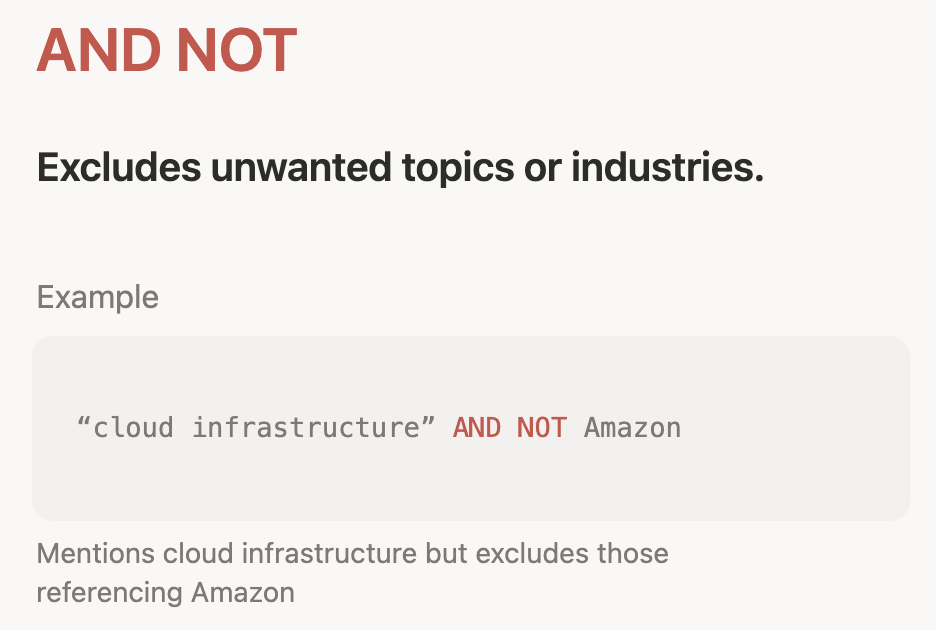
Task: Click the word infrastructure inside the code block
Action: point(308,428)
